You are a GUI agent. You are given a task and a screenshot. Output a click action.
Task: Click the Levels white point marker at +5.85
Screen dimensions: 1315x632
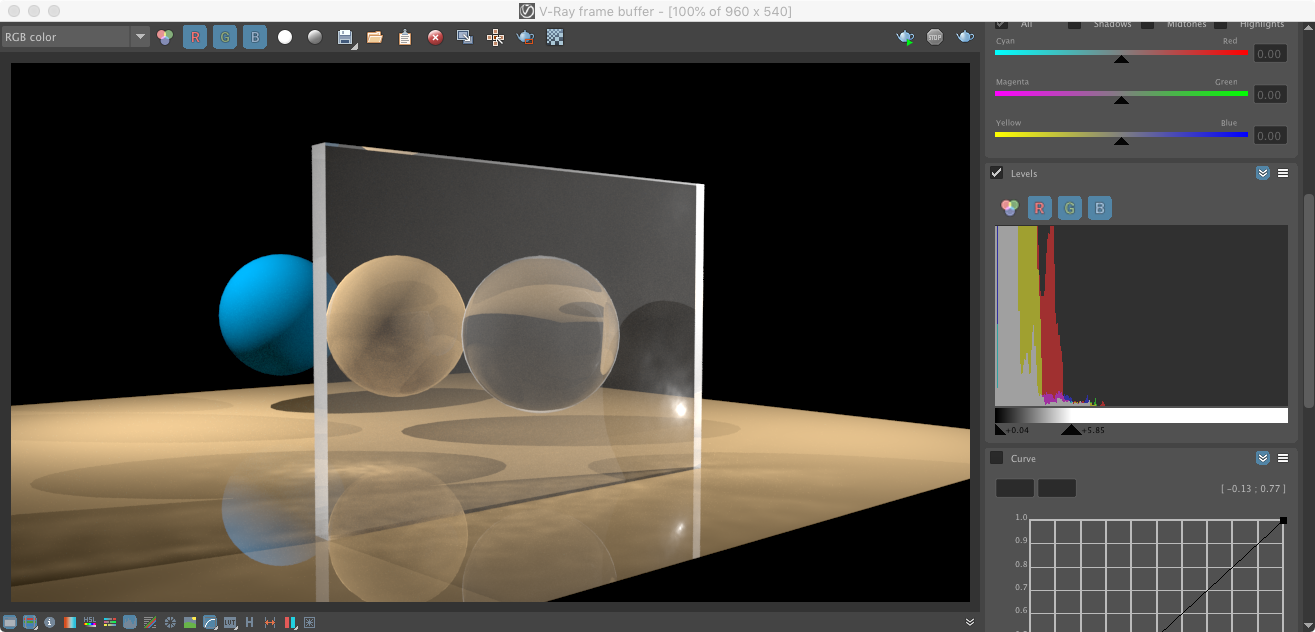(1071, 430)
